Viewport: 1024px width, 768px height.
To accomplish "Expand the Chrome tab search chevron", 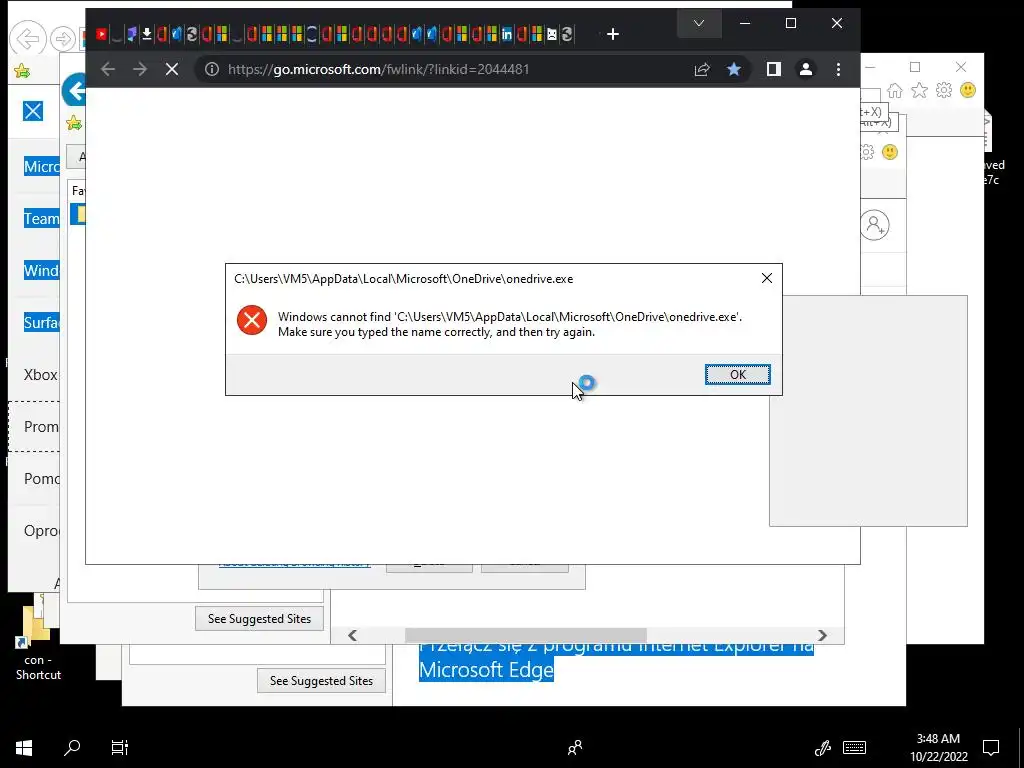I will [x=699, y=24].
